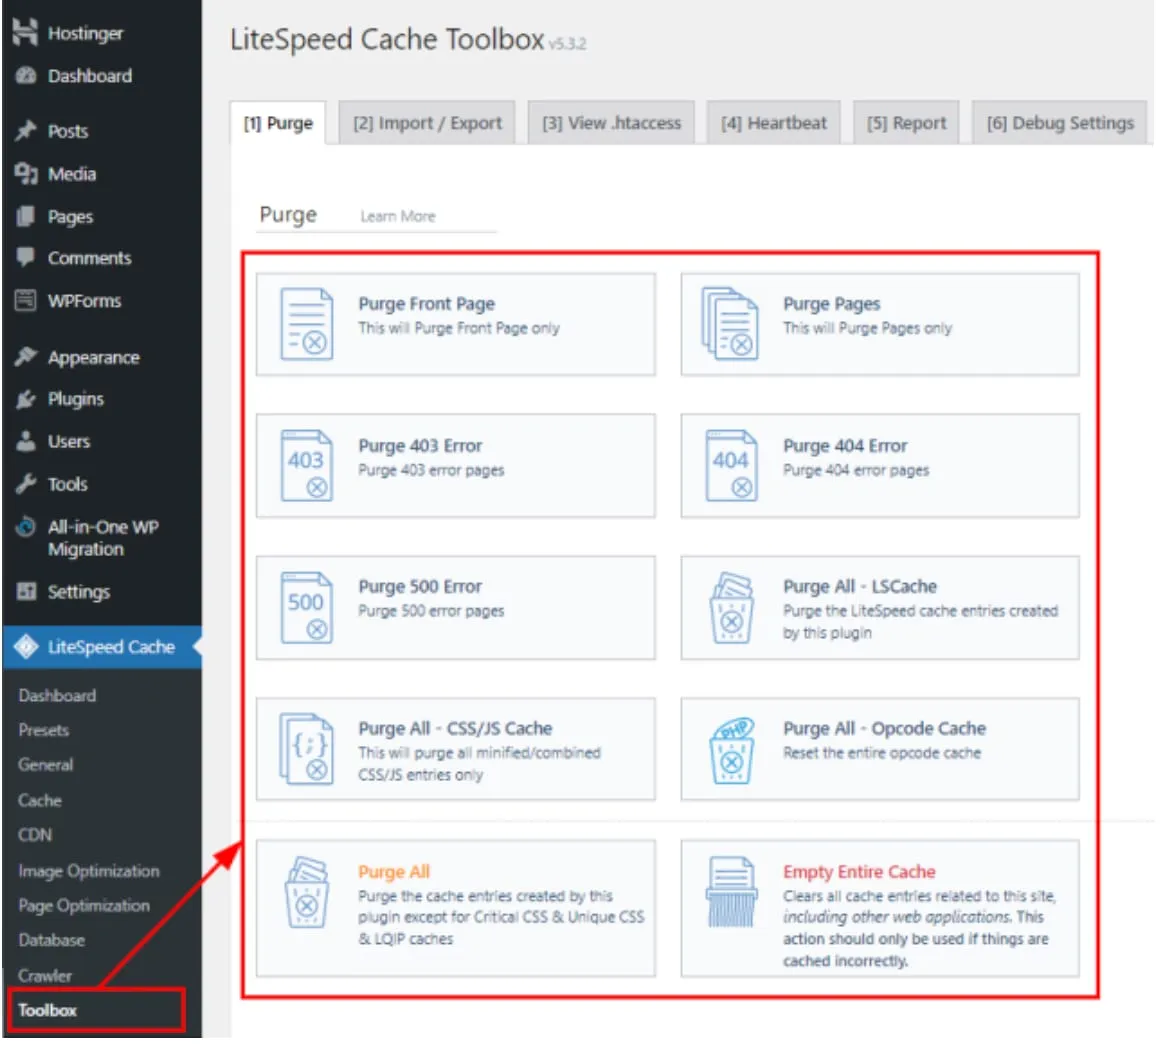Switch to the [4] Heartbeat tab
Viewport: 1168px width, 1060px height.
(x=773, y=123)
